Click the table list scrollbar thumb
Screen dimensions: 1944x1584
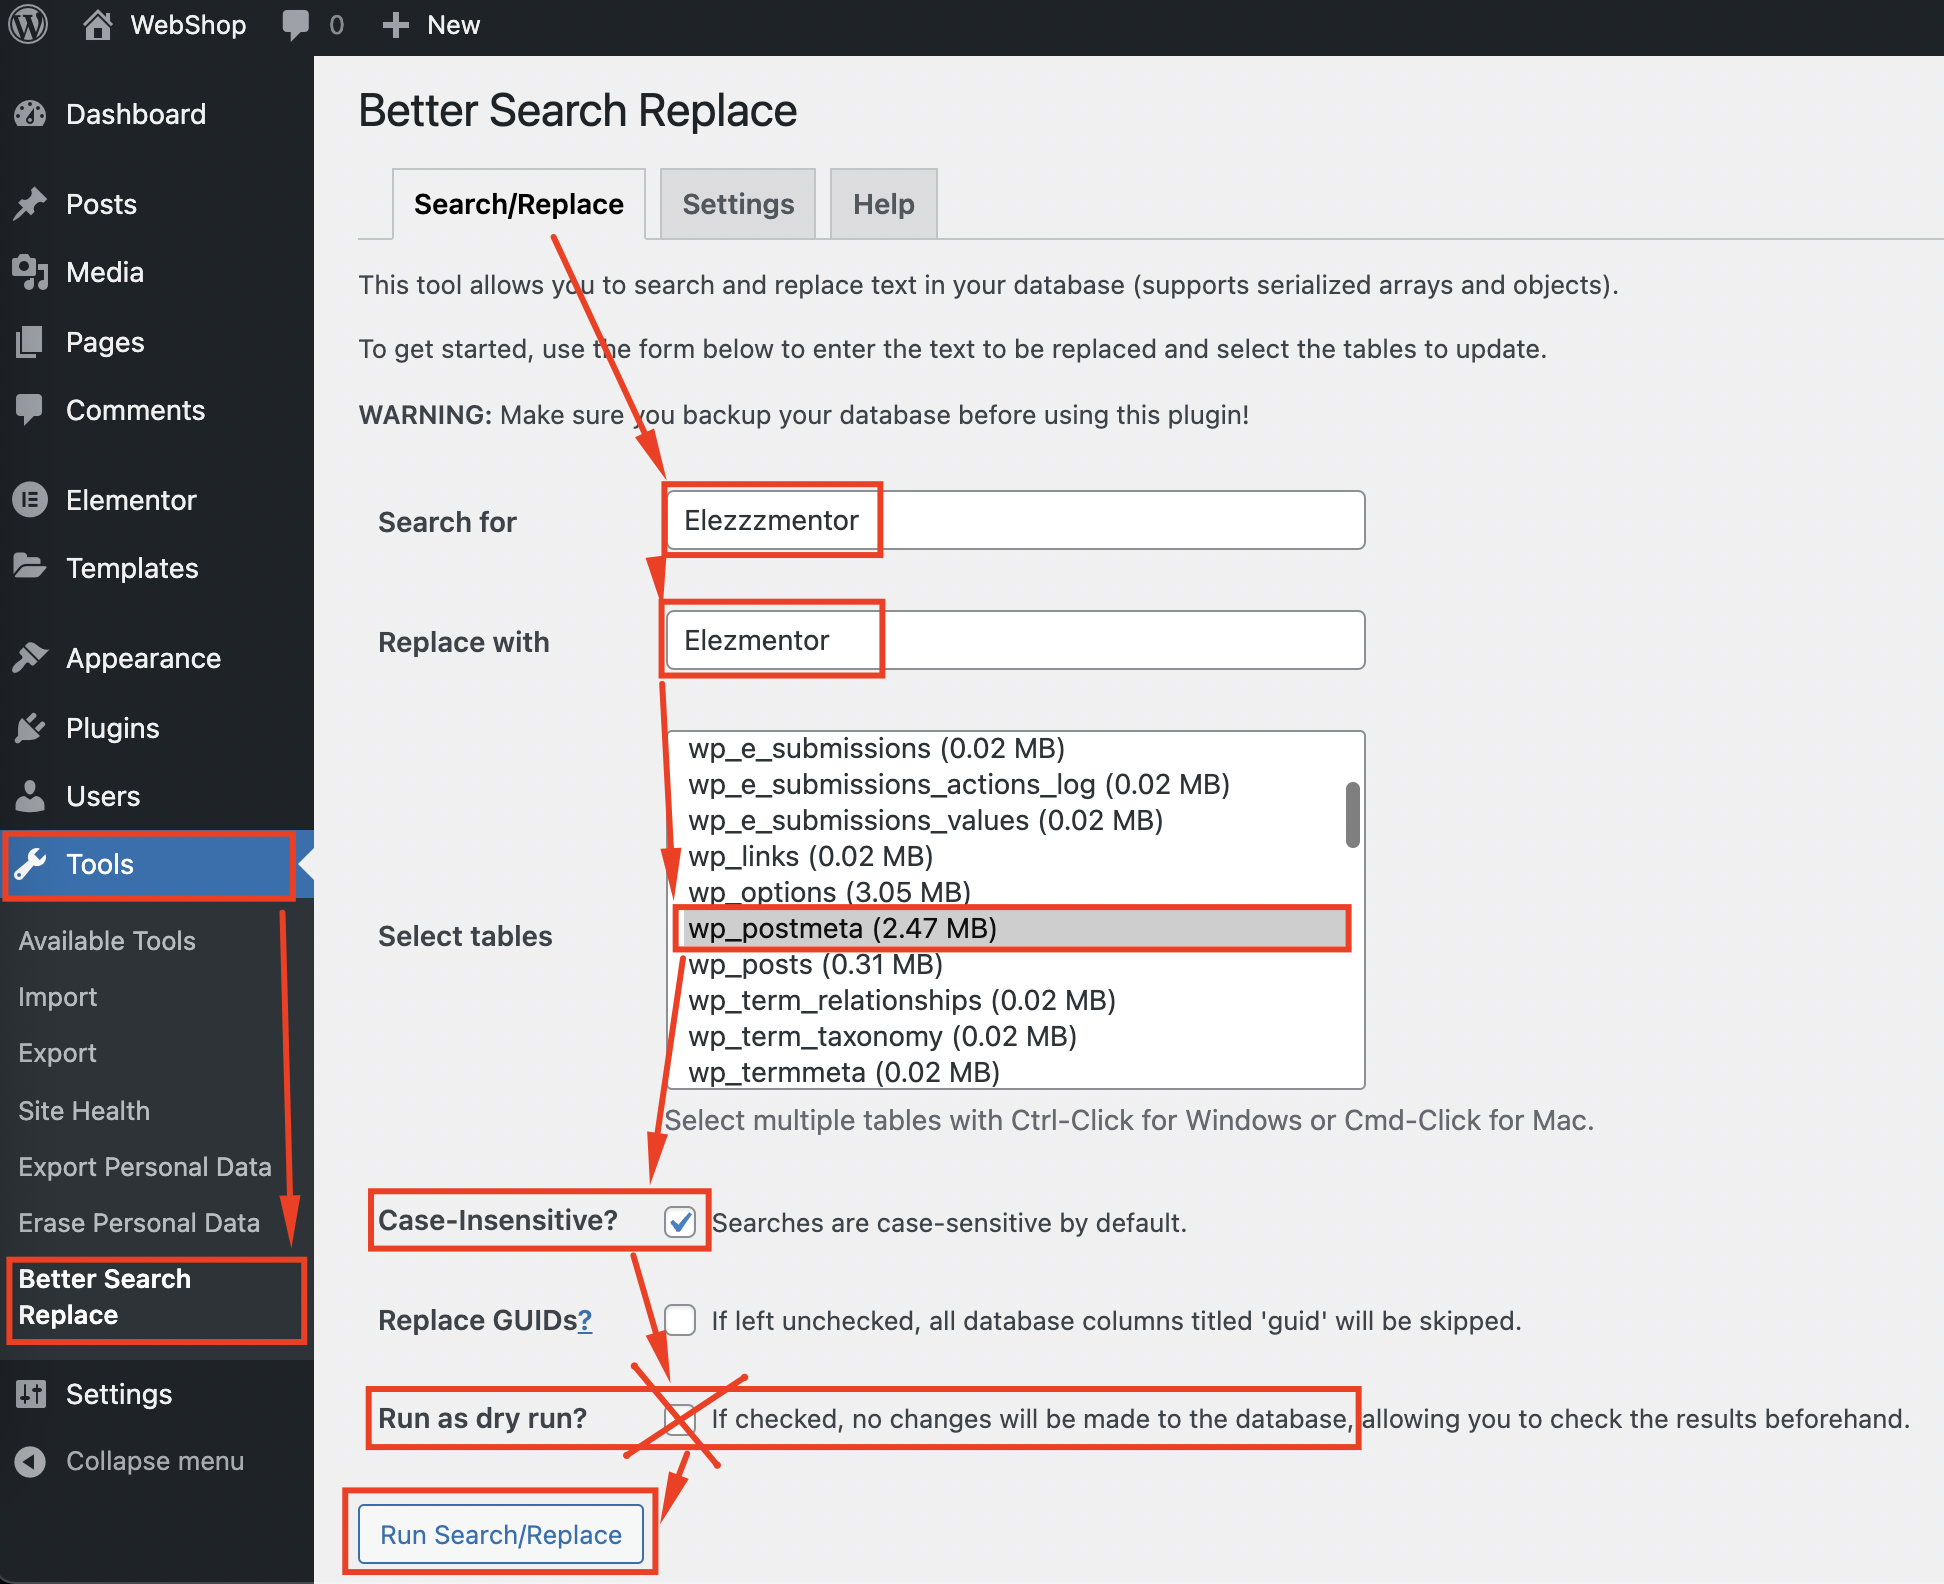(1352, 815)
